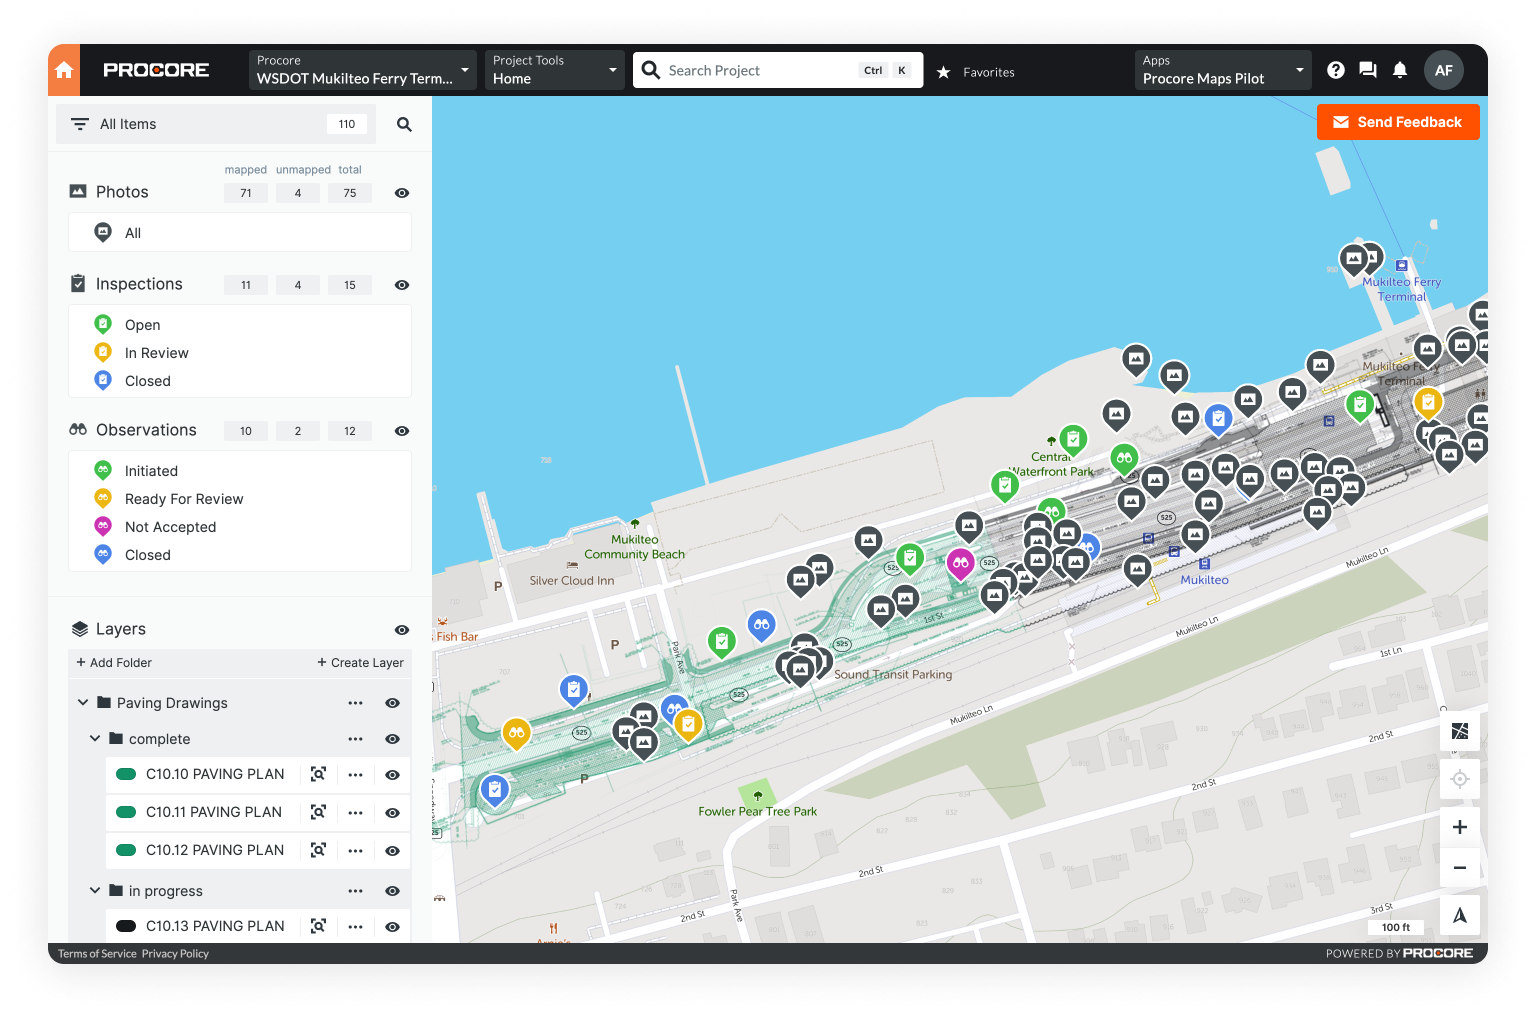Image resolution: width=1536 pixels, height=1016 pixels.
Task: Toggle visibility of Inspections
Action: 402,285
